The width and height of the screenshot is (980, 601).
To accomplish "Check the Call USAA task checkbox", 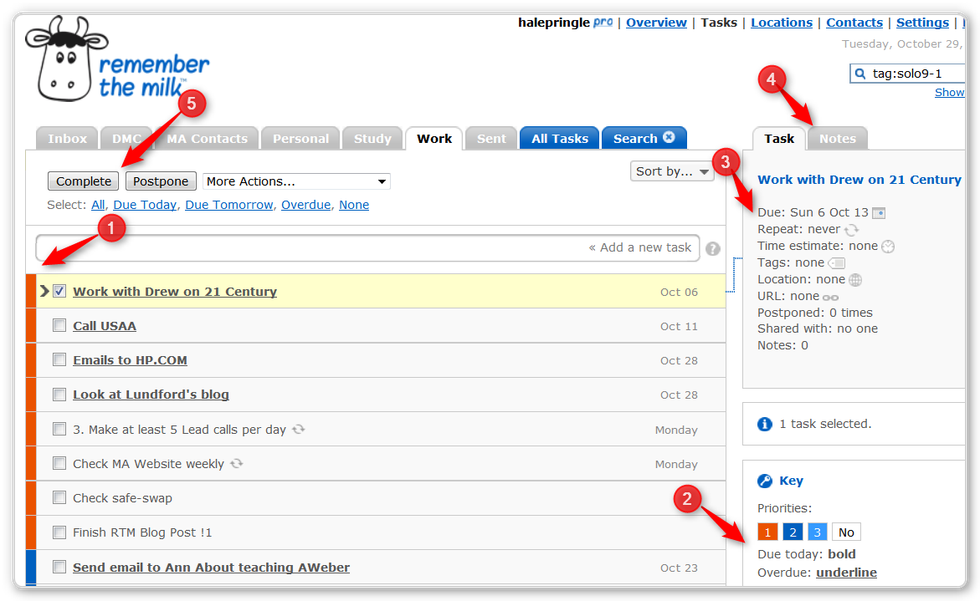I will [60, 326].
